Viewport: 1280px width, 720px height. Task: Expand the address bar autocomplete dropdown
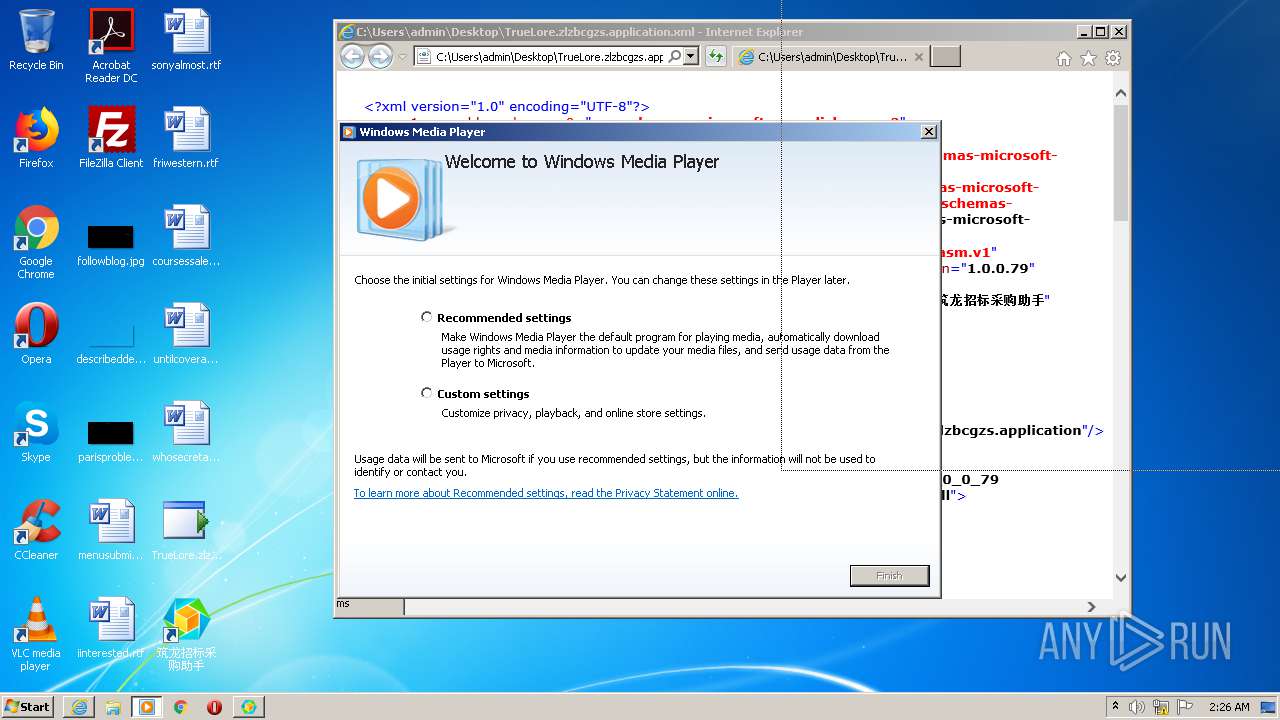(691, 57)
